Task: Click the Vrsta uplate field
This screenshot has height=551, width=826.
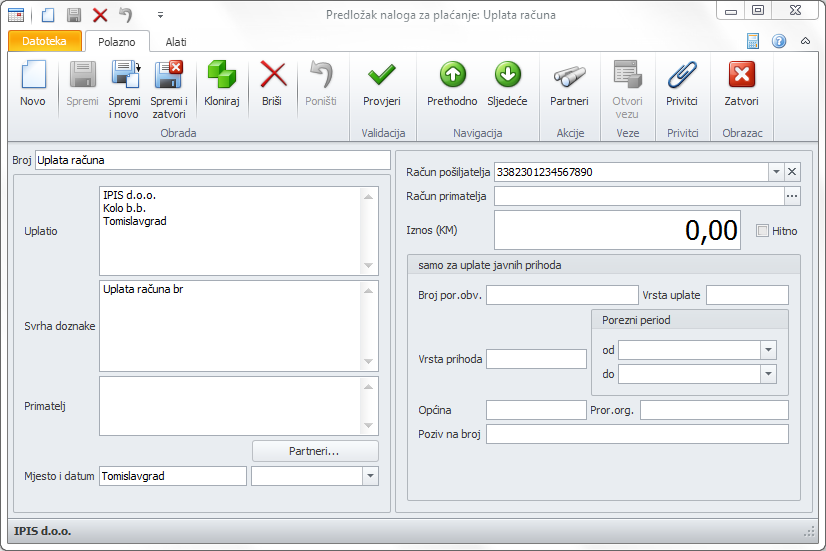Action: point(747,295)
